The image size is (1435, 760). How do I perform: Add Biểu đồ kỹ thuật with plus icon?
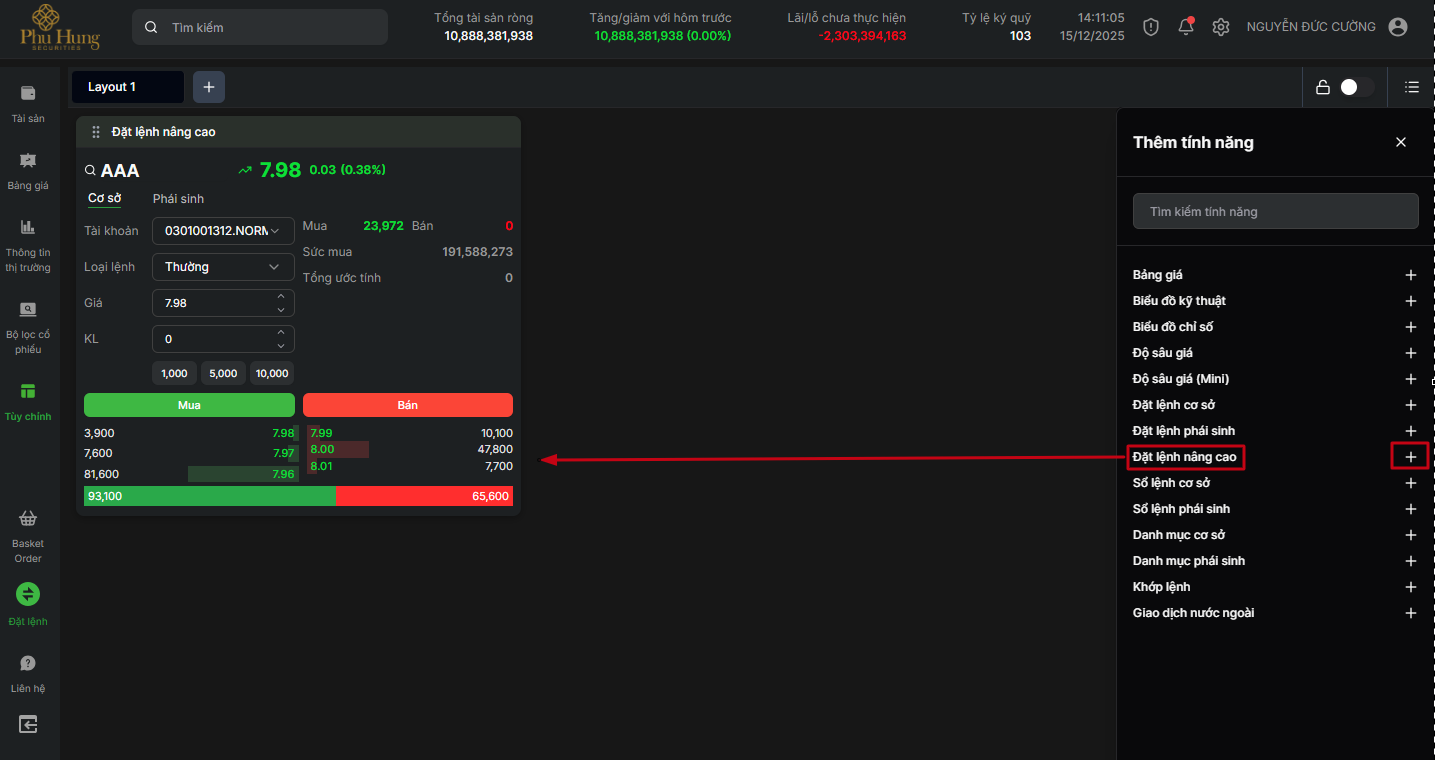tap(1411, 301)
